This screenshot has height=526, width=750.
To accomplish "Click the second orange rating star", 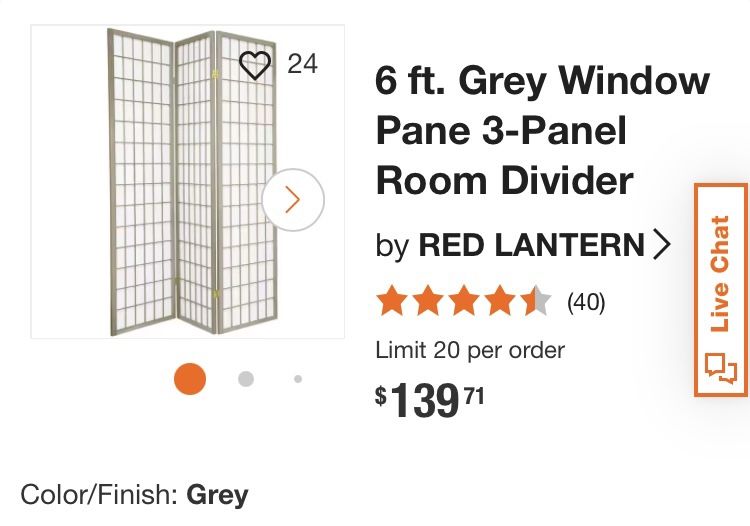I will [428, 301].
